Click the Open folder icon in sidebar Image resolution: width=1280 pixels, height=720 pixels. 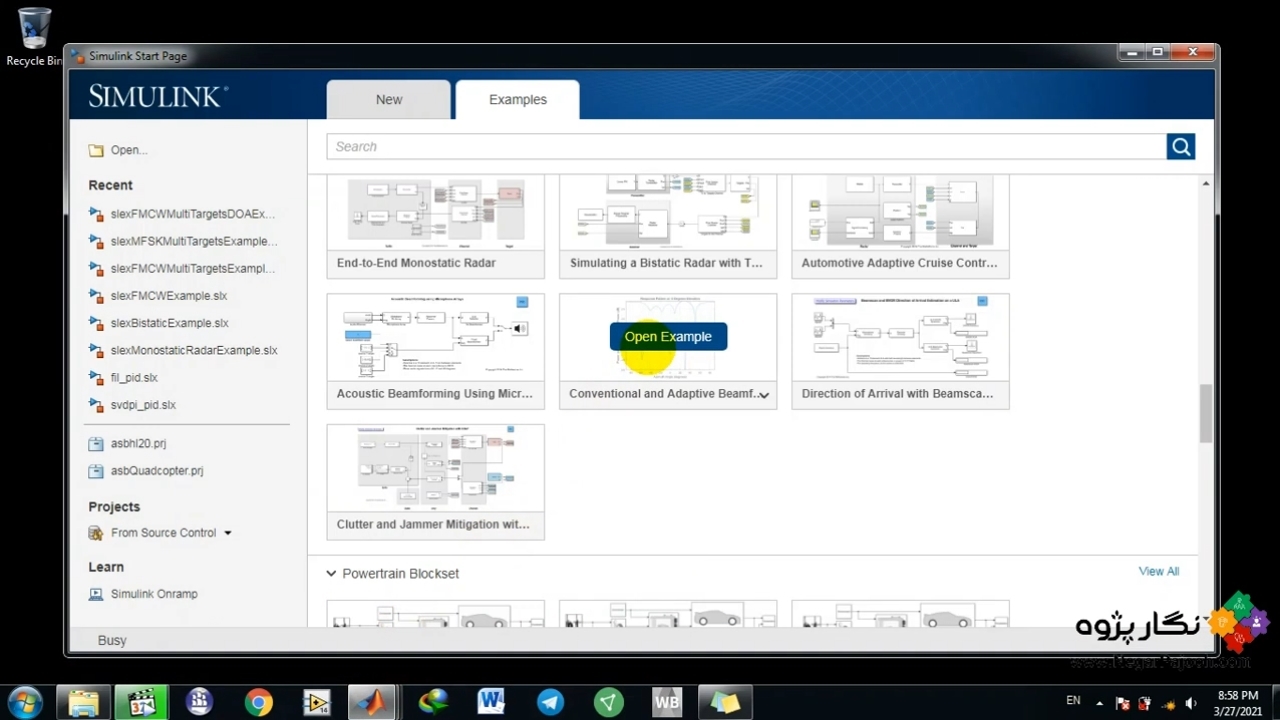coord(96,151)
